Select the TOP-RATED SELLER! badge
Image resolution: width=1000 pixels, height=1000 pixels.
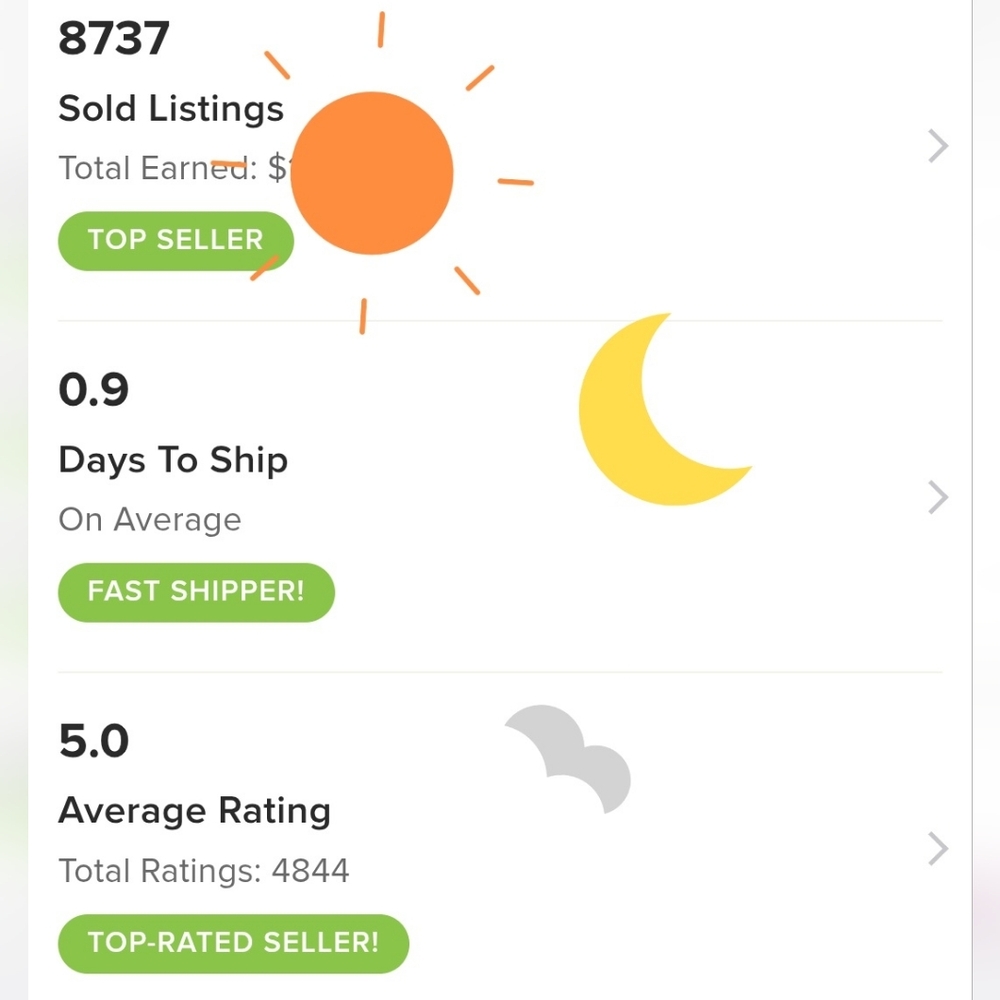pos(233,942)
